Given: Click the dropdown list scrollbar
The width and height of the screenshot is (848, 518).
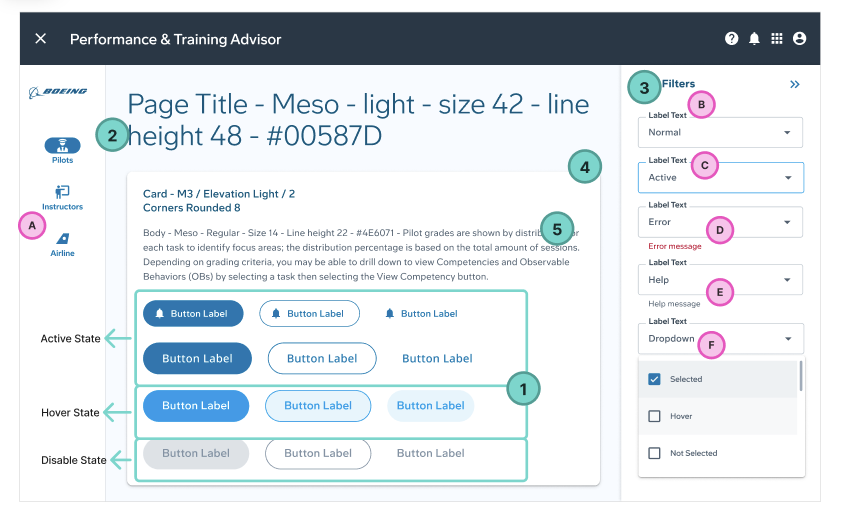Looking at the screenshot, I should pyautogui.click(x=800, y=376).
